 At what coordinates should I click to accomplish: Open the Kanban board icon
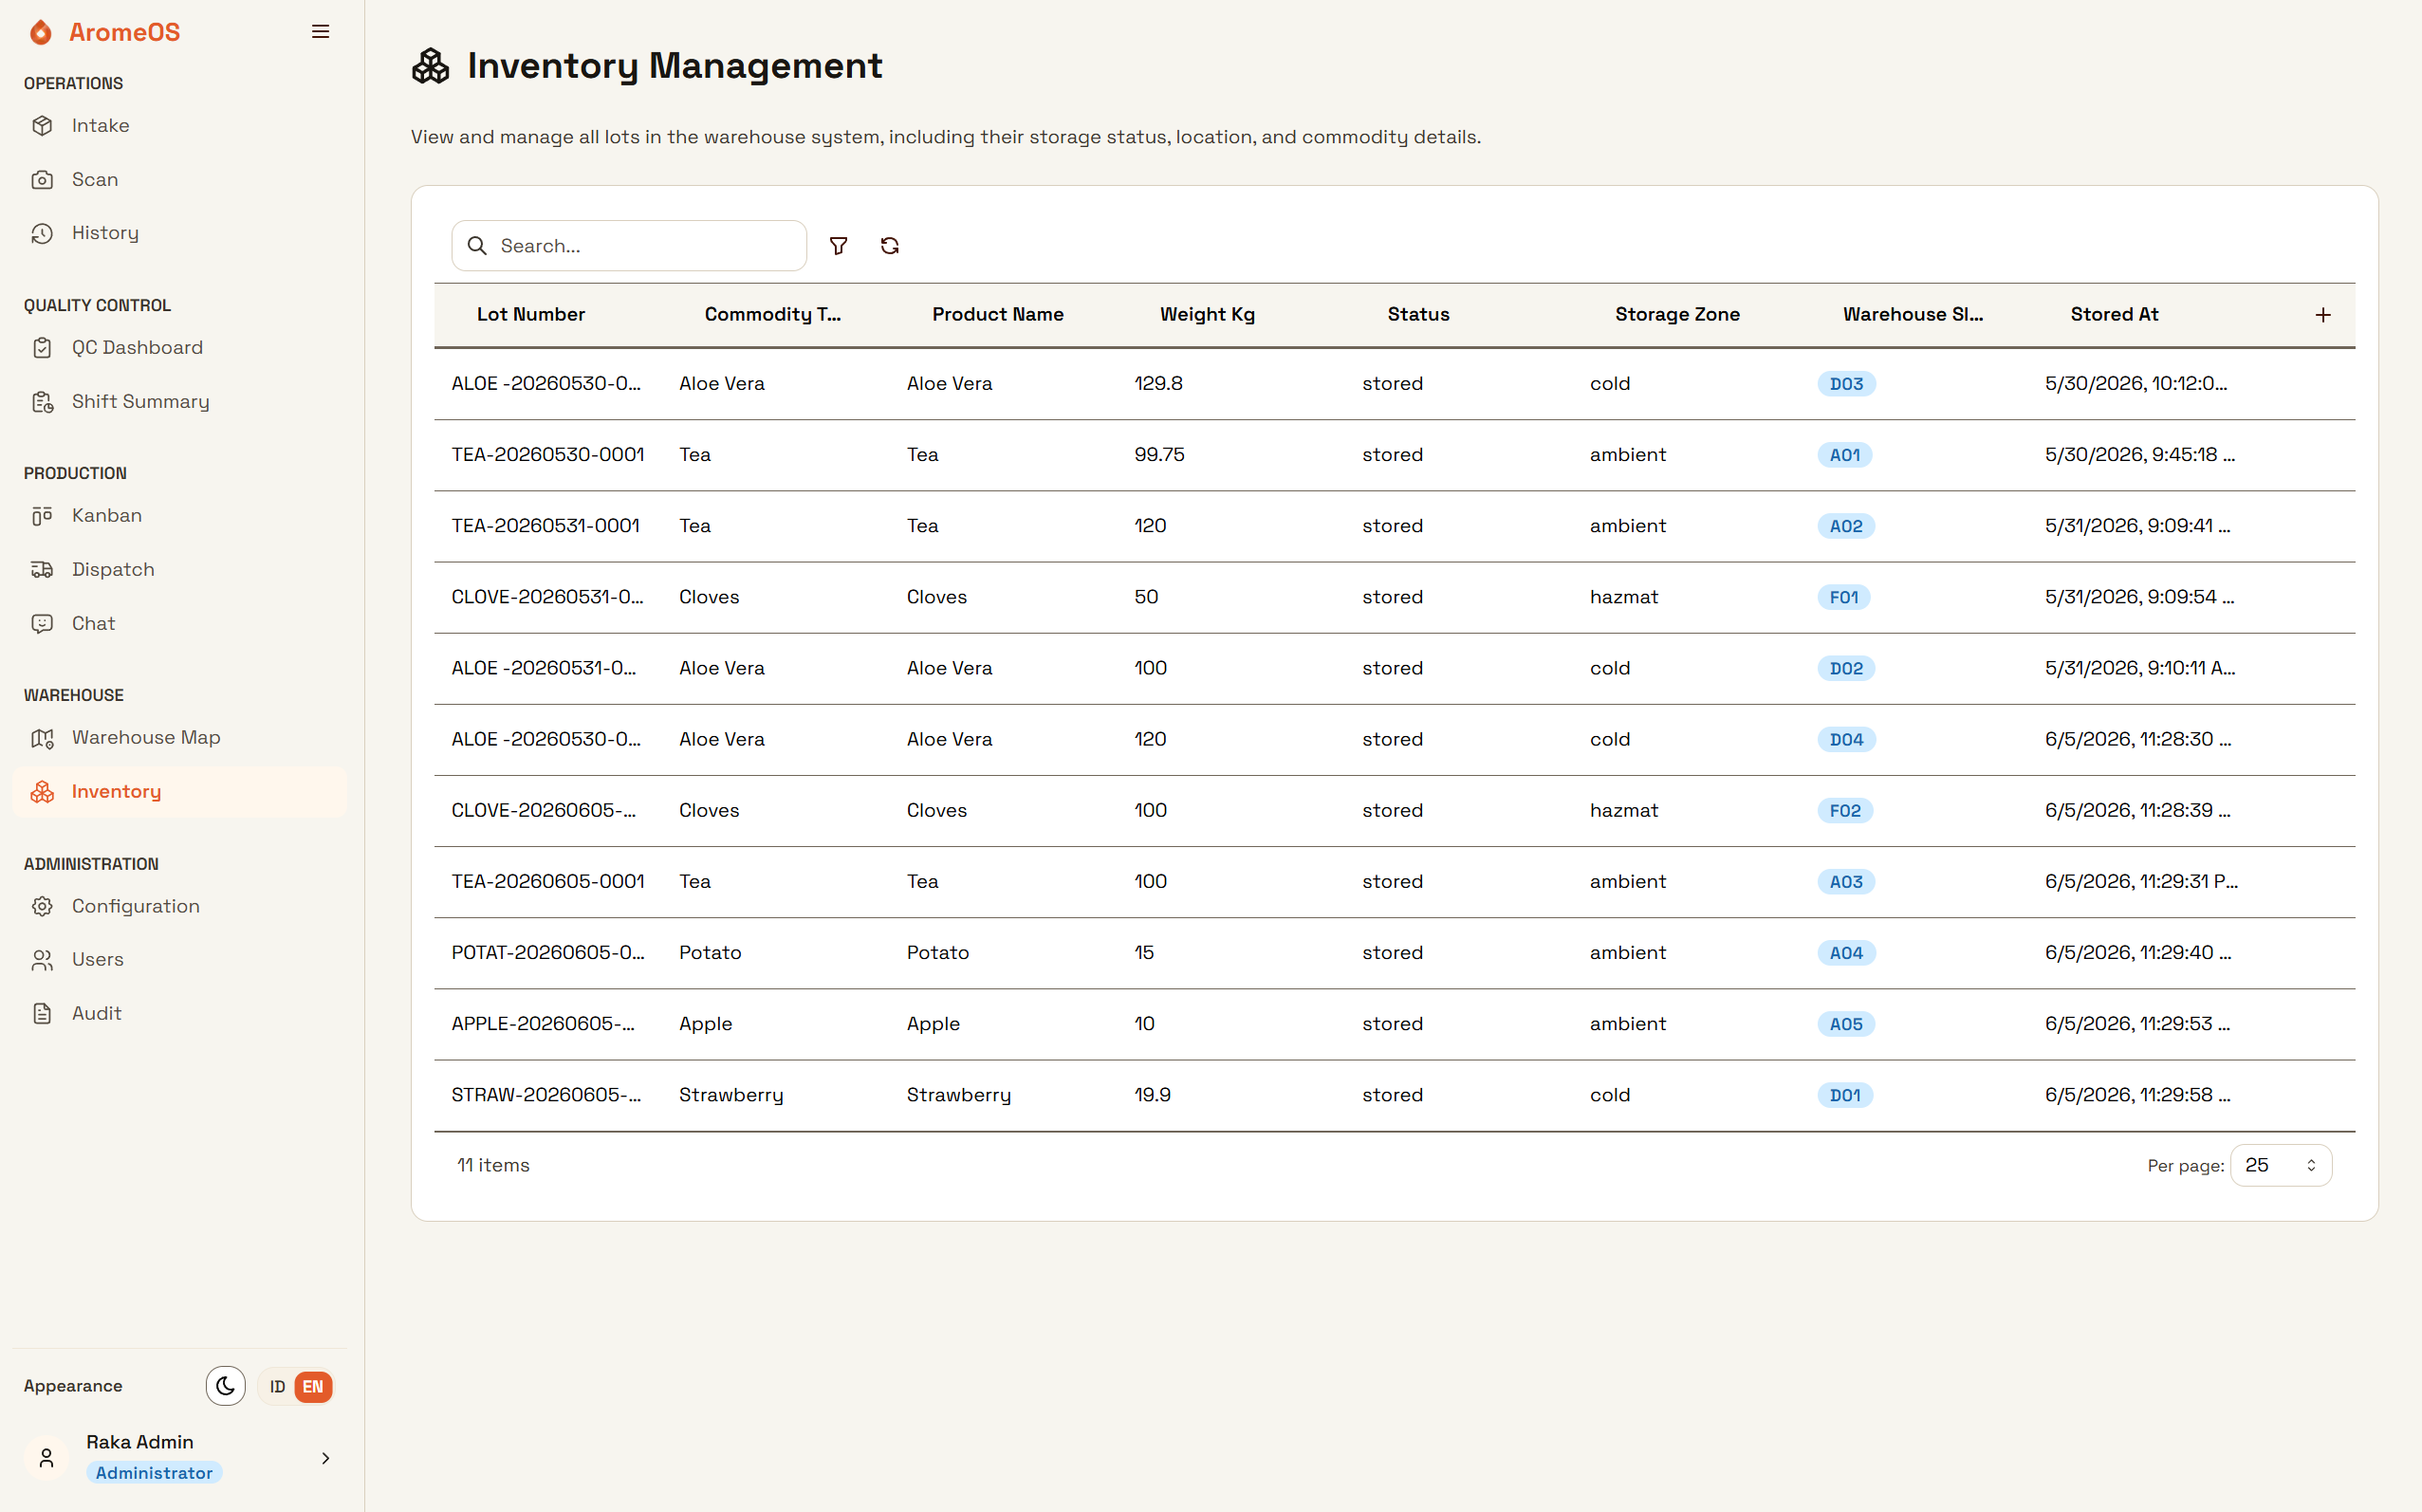pyautogui.click(x=42, y=516)
